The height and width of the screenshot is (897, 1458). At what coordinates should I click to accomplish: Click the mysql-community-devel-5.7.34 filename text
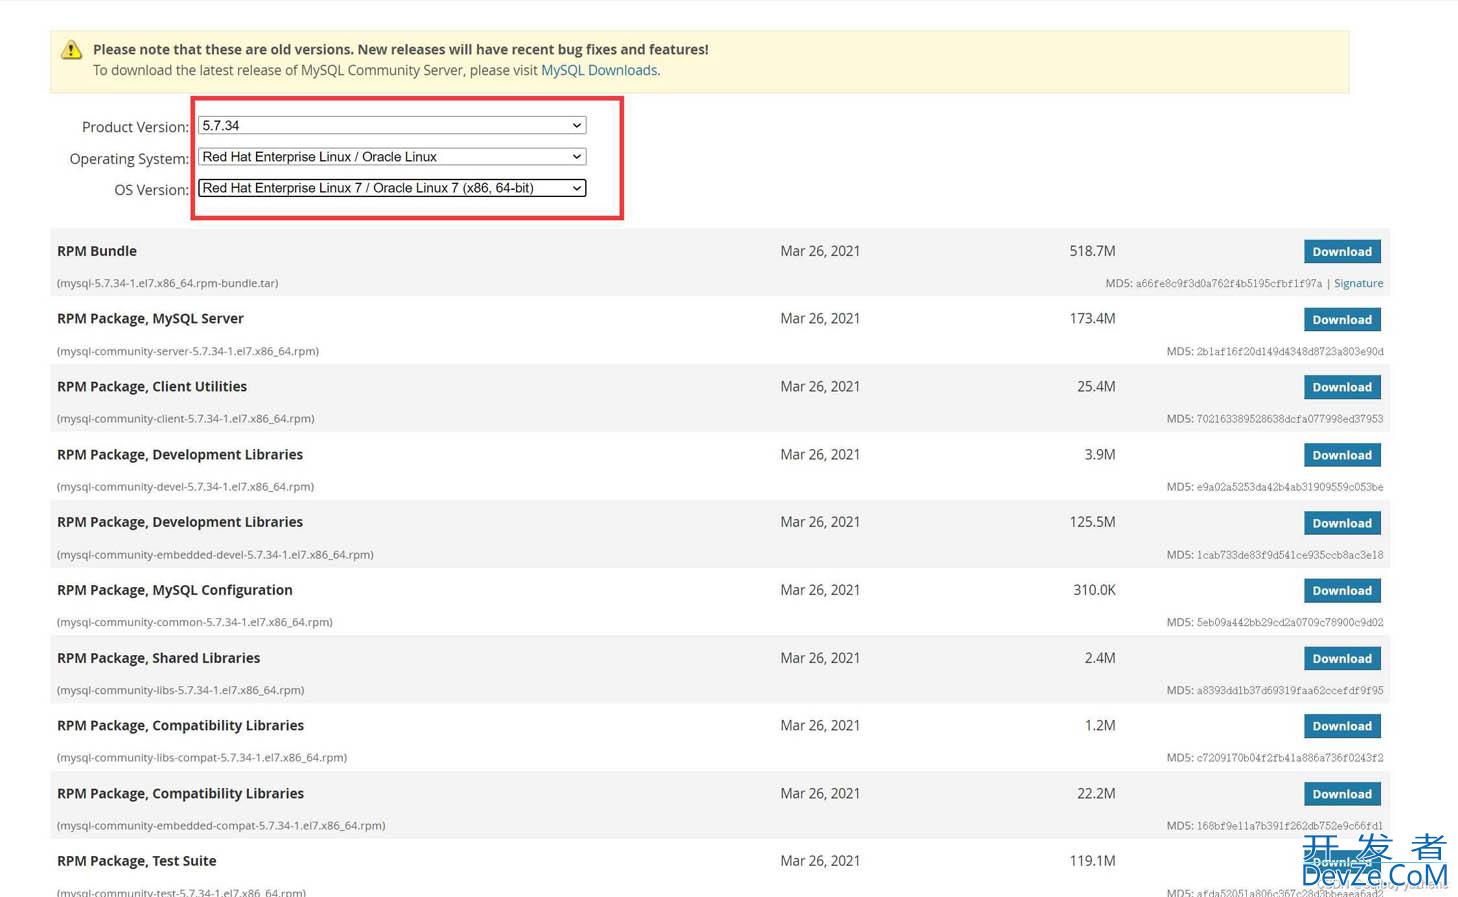click(x=186, y=487)
